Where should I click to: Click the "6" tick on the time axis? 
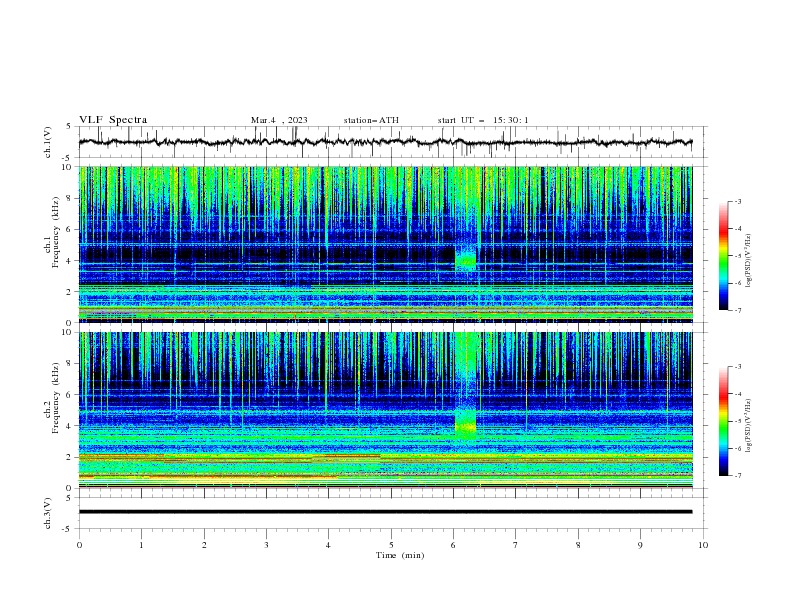pyautogui.click(x=453, y=545)
